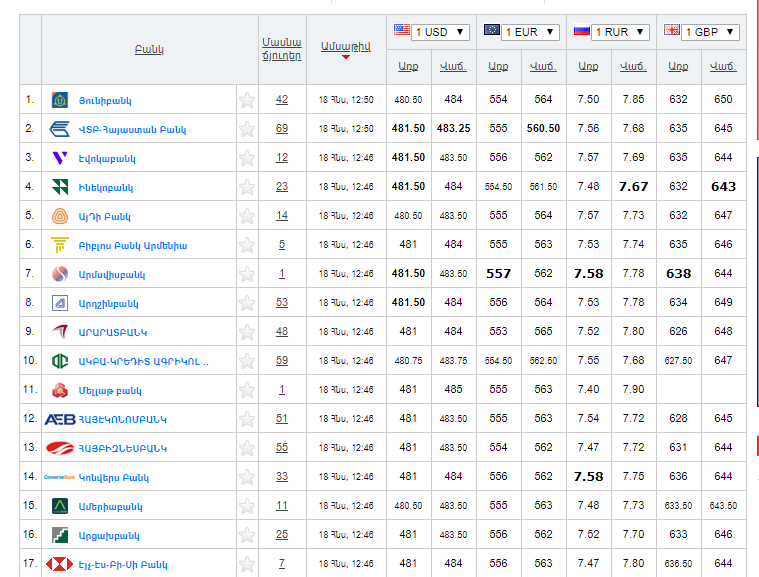Sort by GBP buy rate header
Viewport: 759px width, 577px height.
click(678, 67)
